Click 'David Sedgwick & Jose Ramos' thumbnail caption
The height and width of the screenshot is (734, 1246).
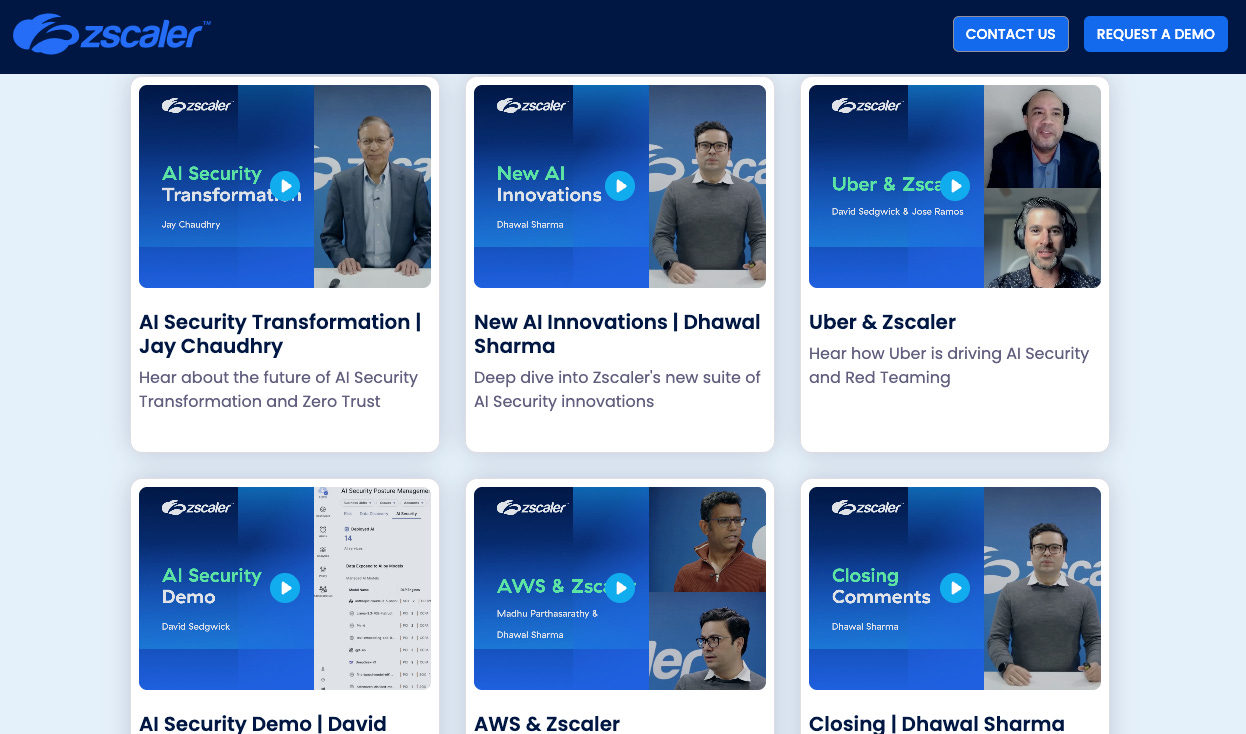click(898, 212)
